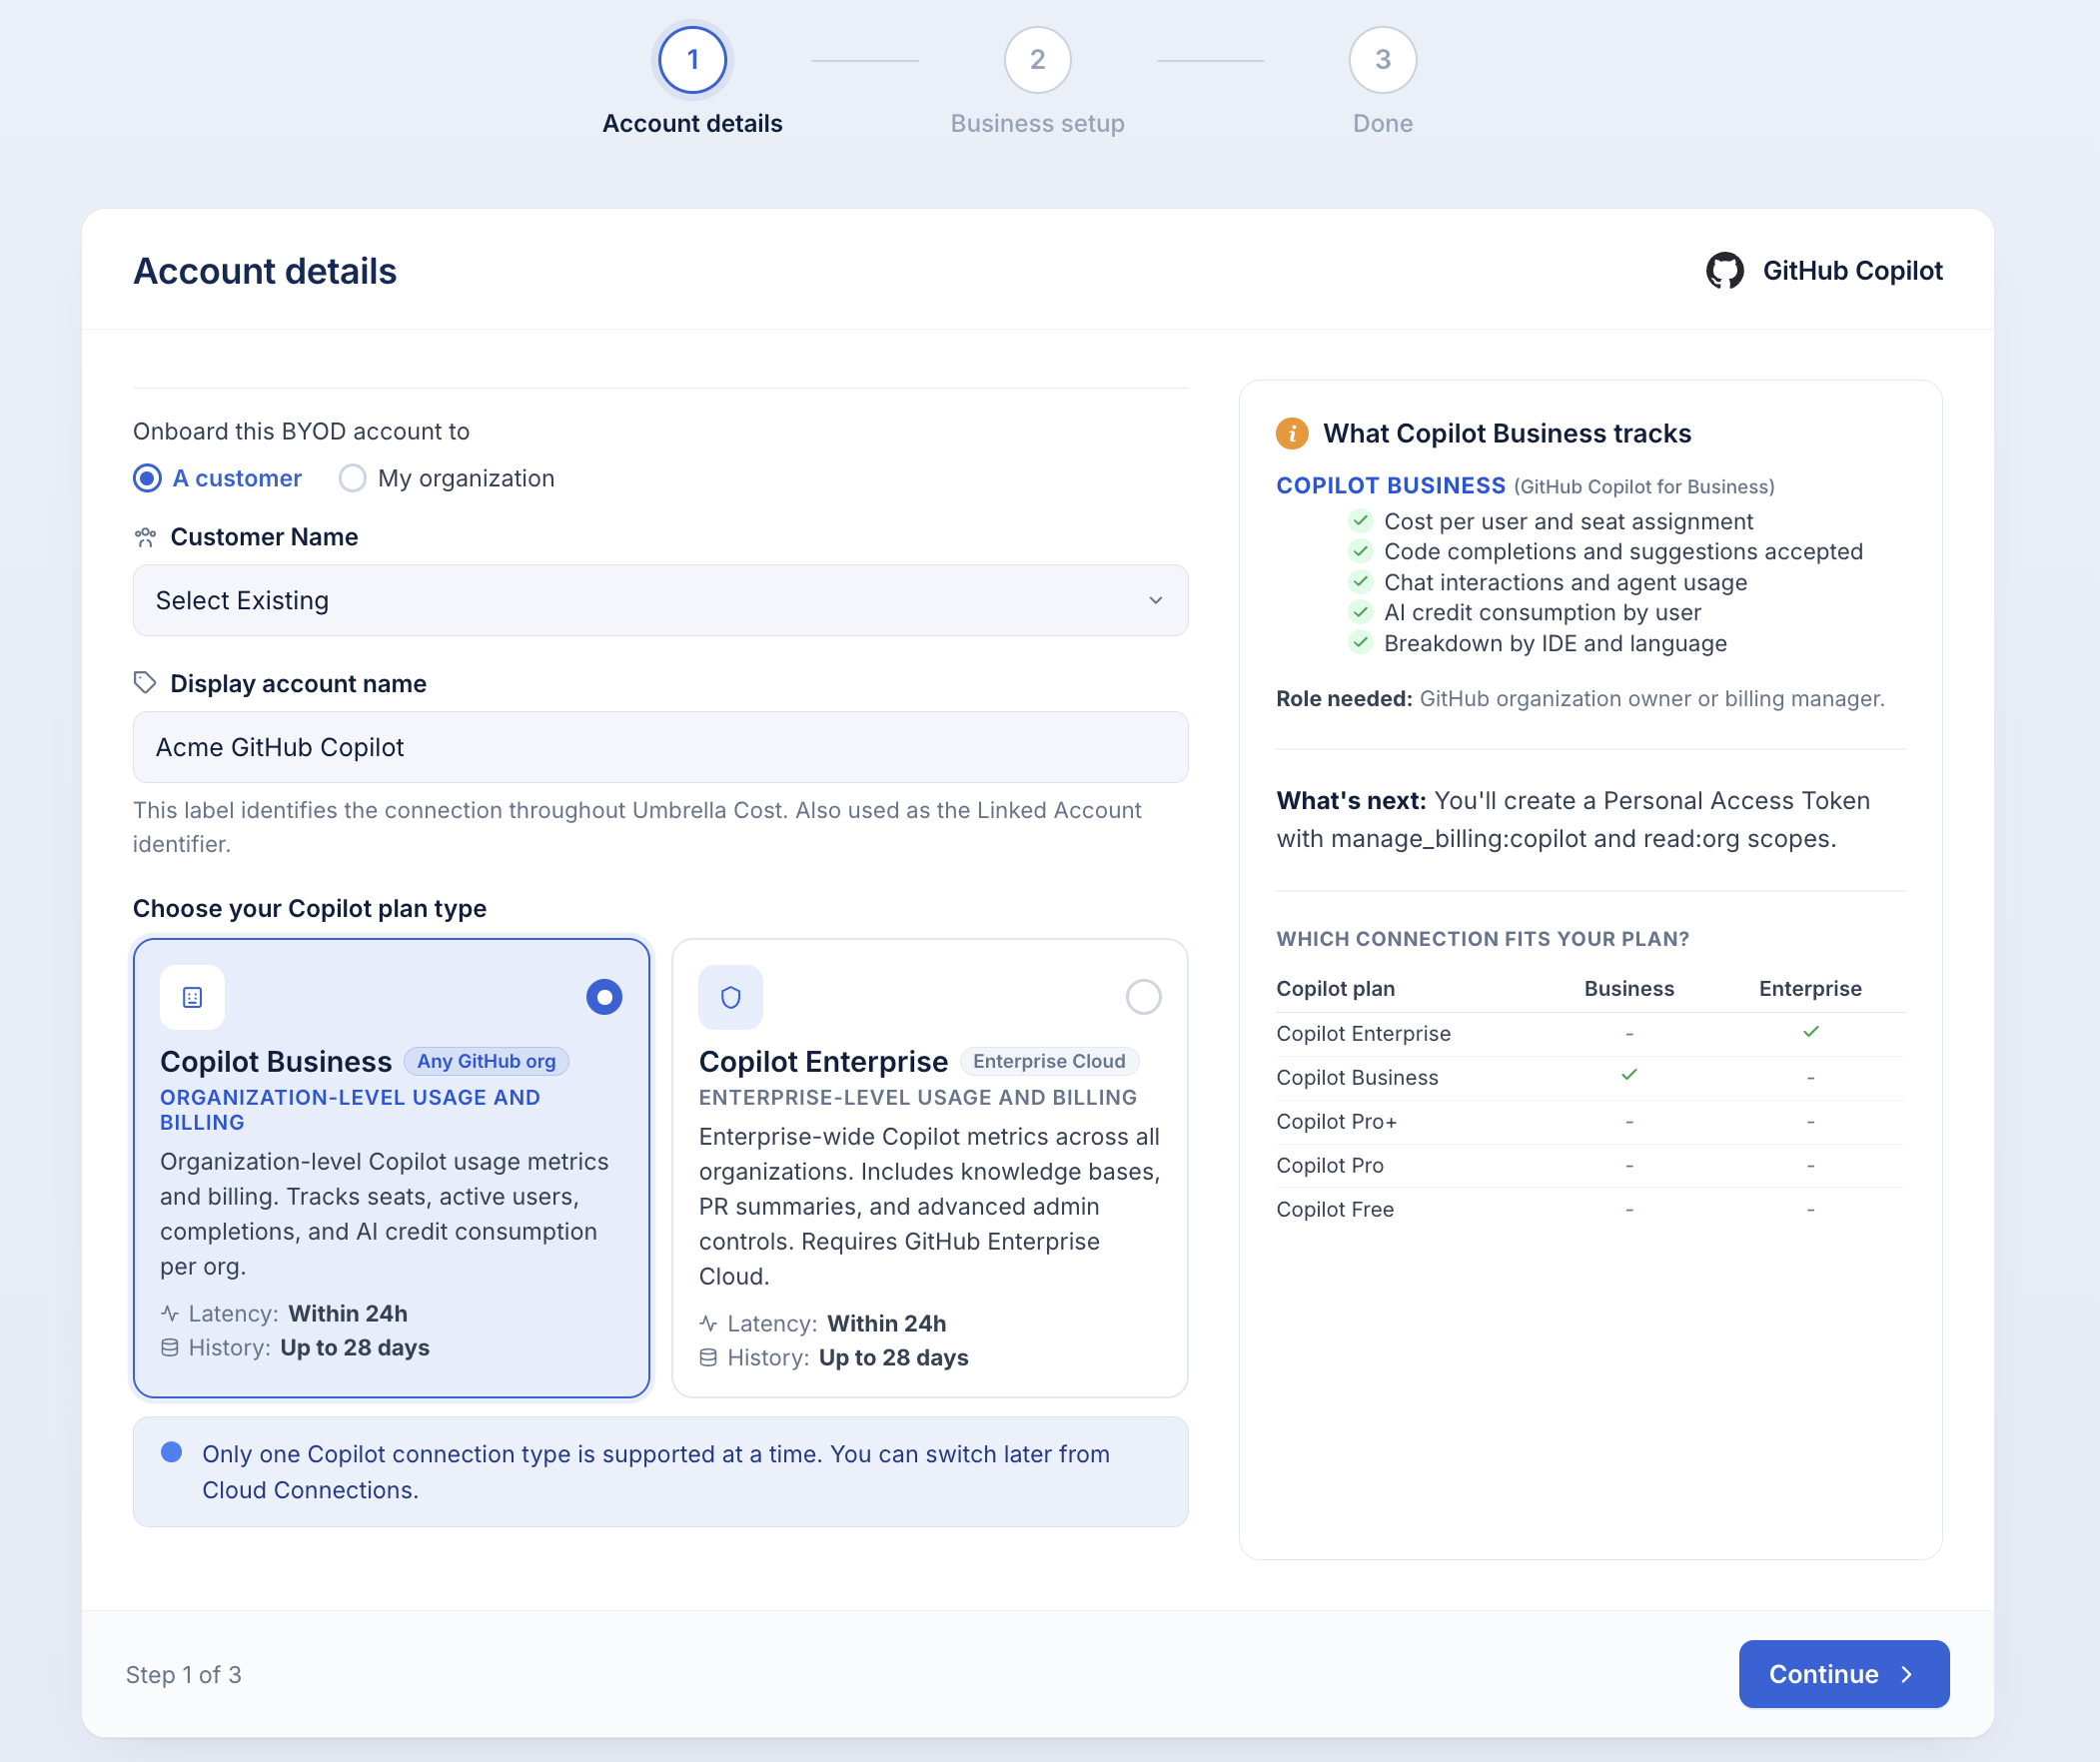Click the 'Business' column header in plan table

(1629, 988)
